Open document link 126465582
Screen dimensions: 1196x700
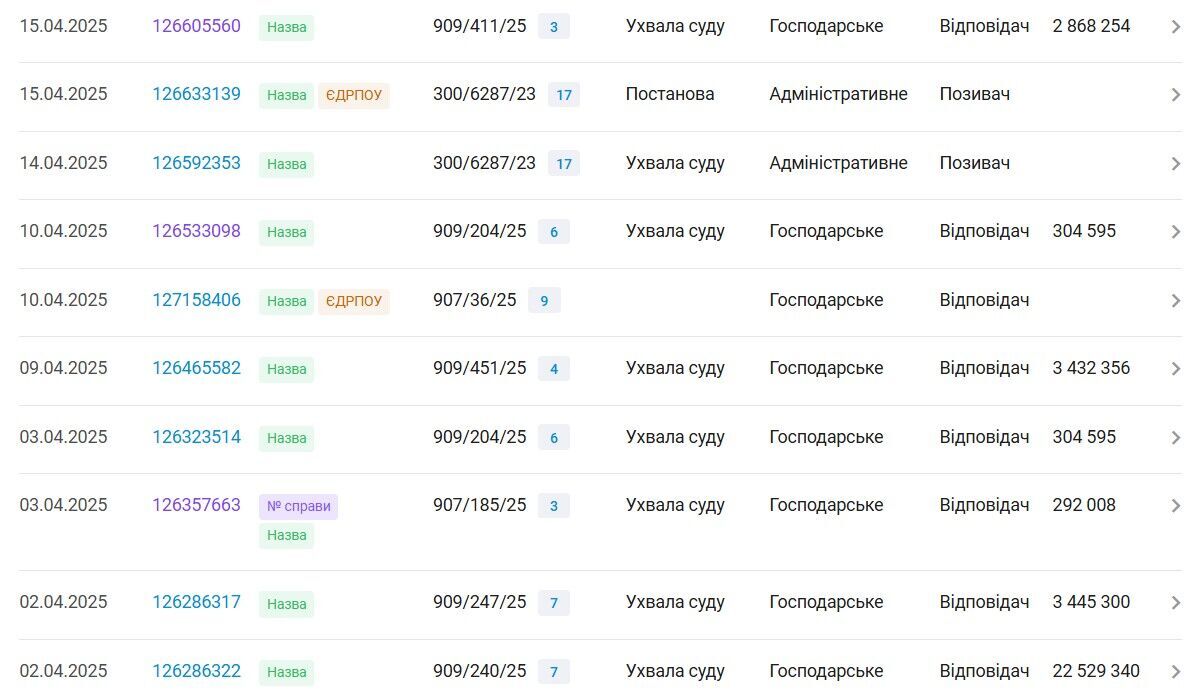(x=196, y=368)
